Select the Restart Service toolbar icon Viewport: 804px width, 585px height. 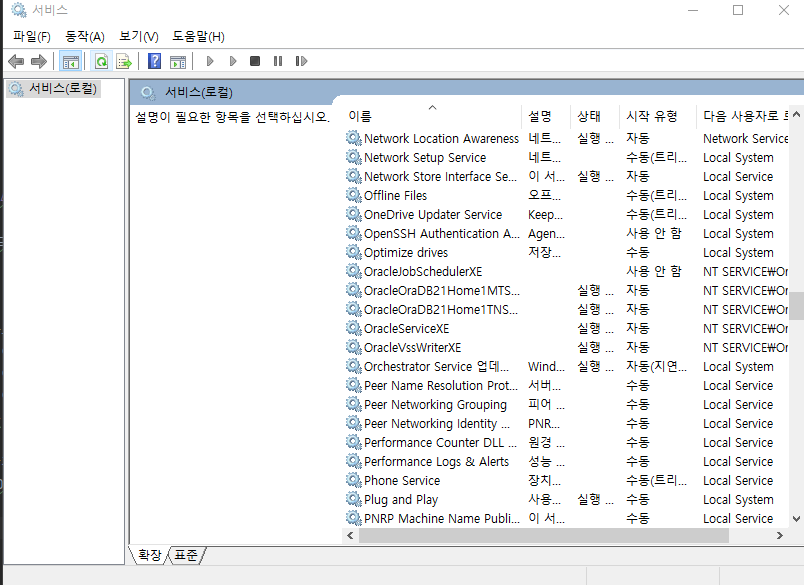pos(302,62)
